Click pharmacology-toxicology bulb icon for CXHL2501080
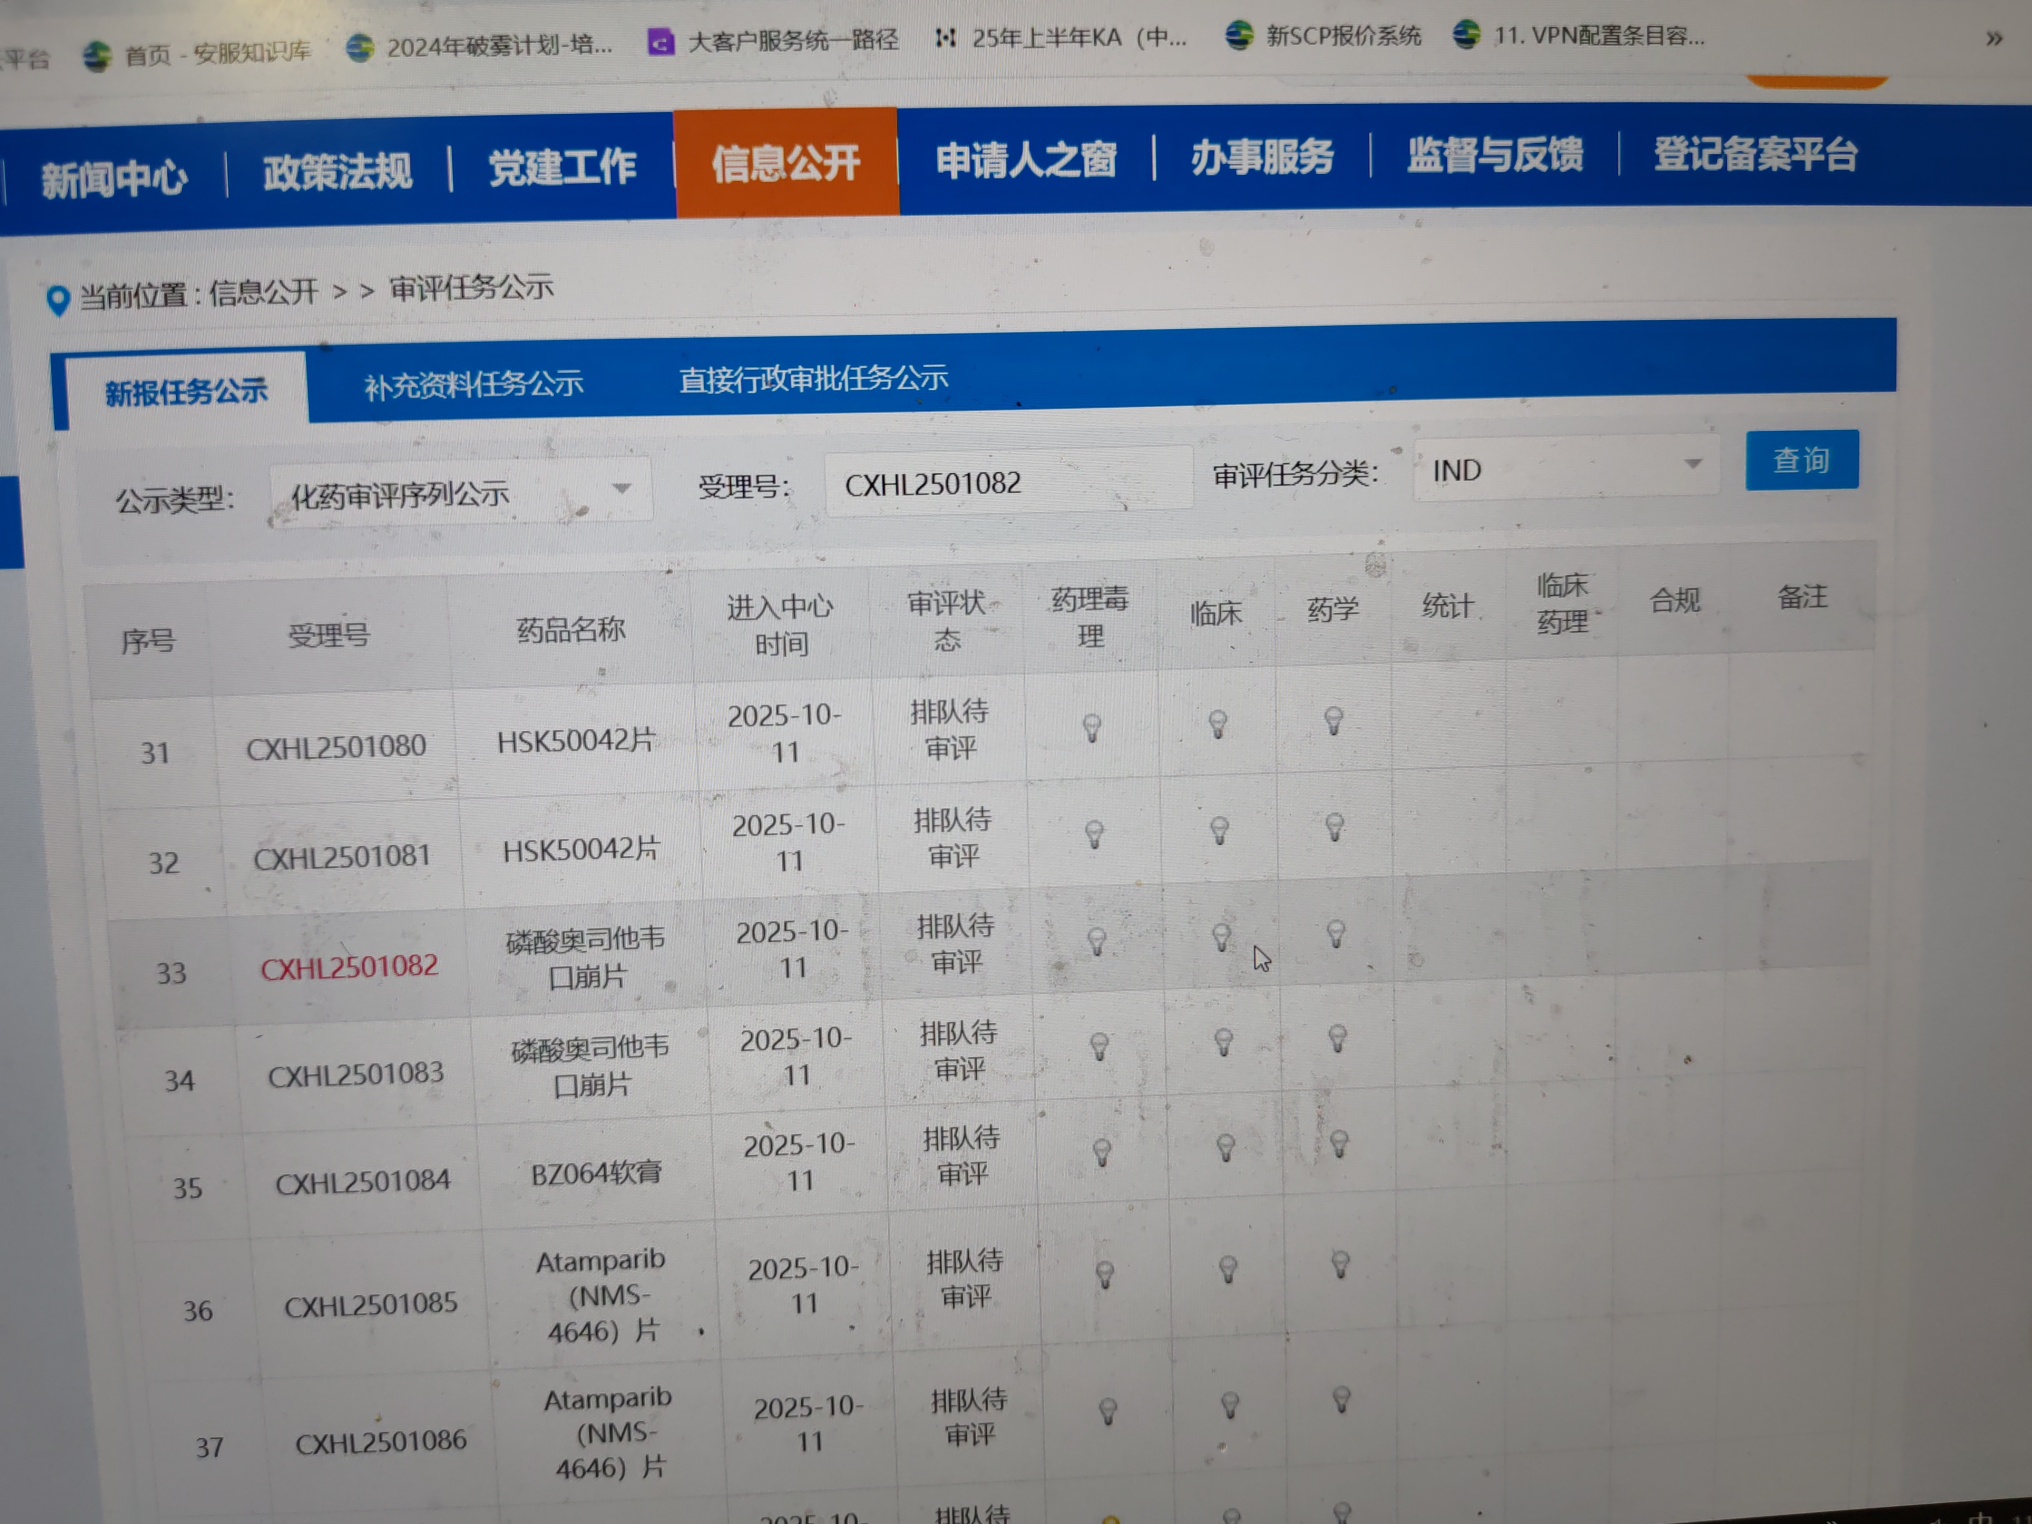Image resolution: width=2032 pixels, height=1524 pixels. pos(1092,727)
